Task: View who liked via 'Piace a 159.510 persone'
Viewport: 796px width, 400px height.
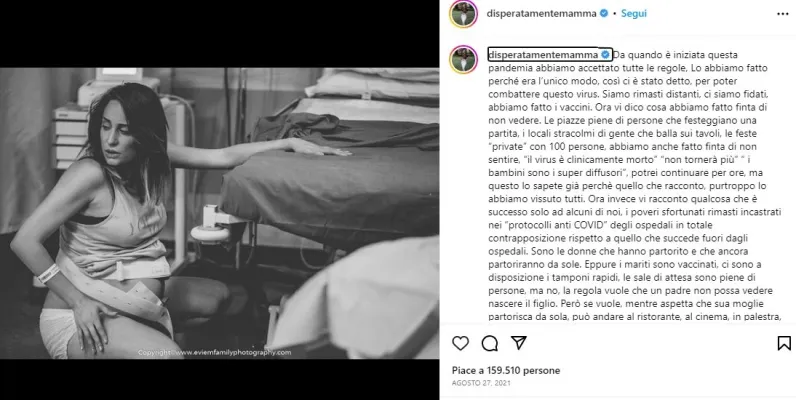Action: pyautogui.click(x=506, y=371)
